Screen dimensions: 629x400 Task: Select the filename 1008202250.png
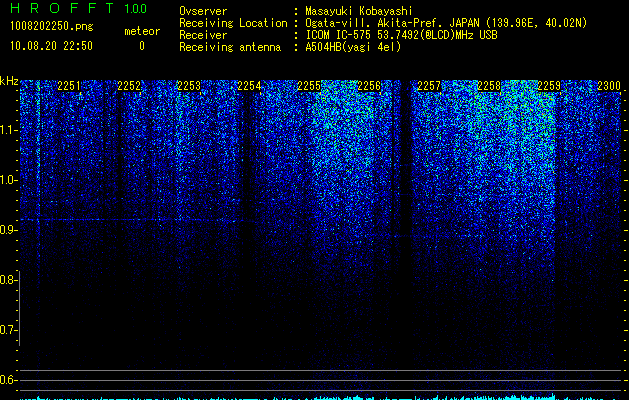coord(52,26)
